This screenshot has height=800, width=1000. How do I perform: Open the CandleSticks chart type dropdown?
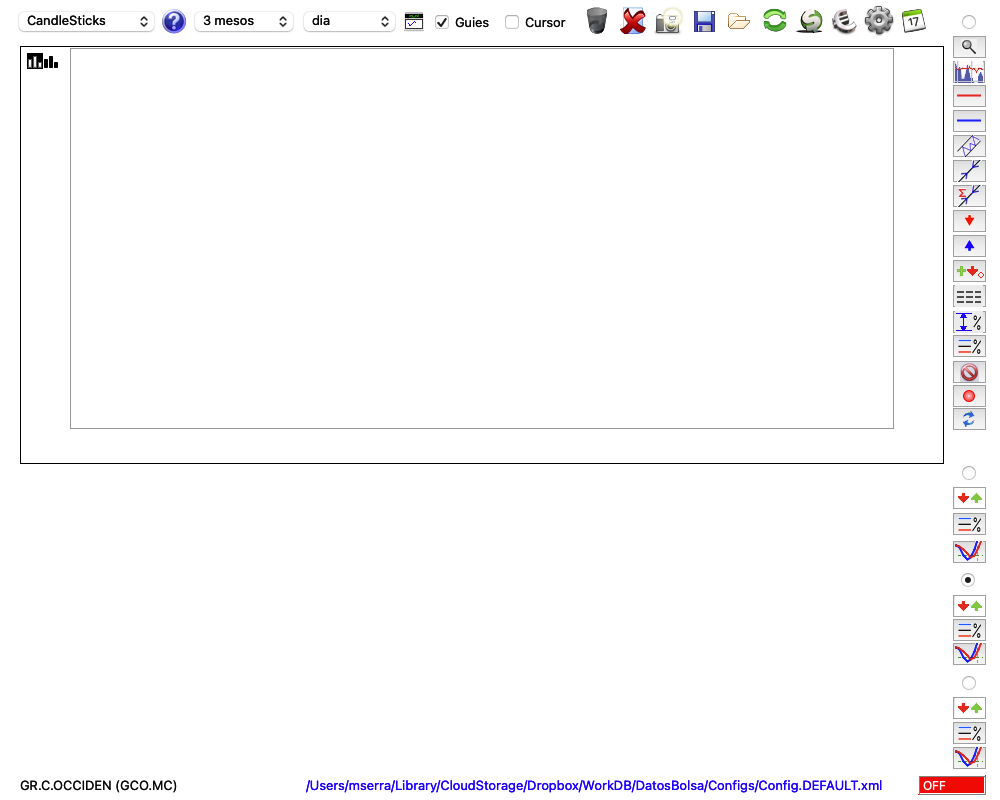87,21
